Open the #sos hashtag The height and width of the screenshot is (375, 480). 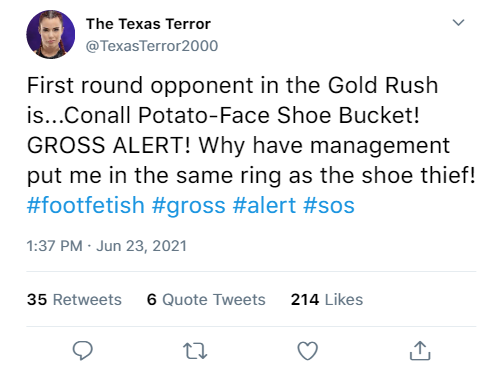(329, 206)
